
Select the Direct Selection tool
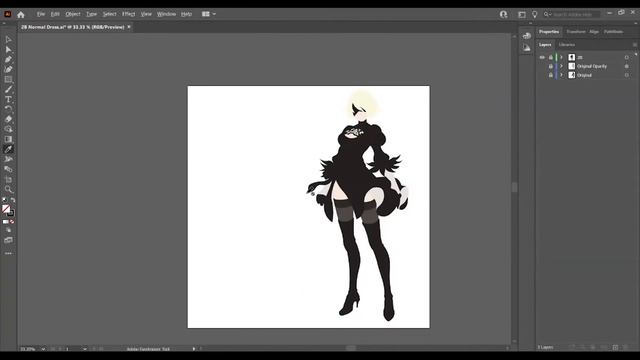[8, 49]
